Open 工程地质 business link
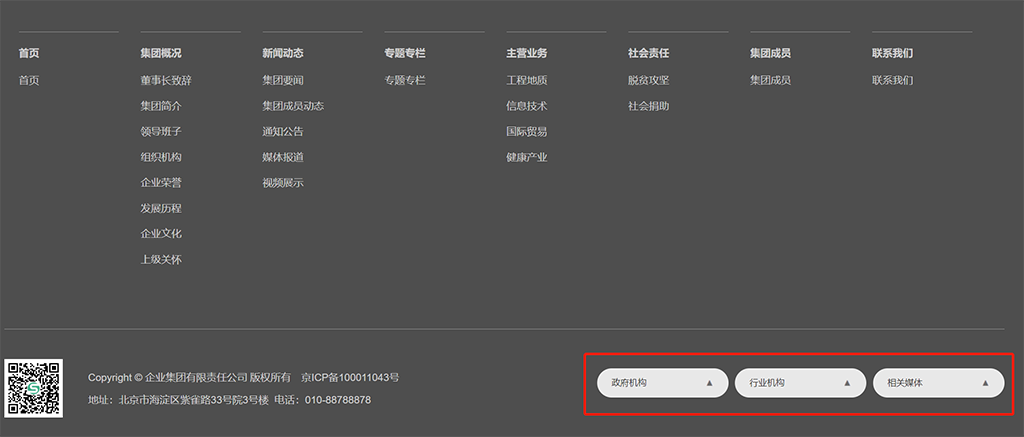 pos(527,80)
